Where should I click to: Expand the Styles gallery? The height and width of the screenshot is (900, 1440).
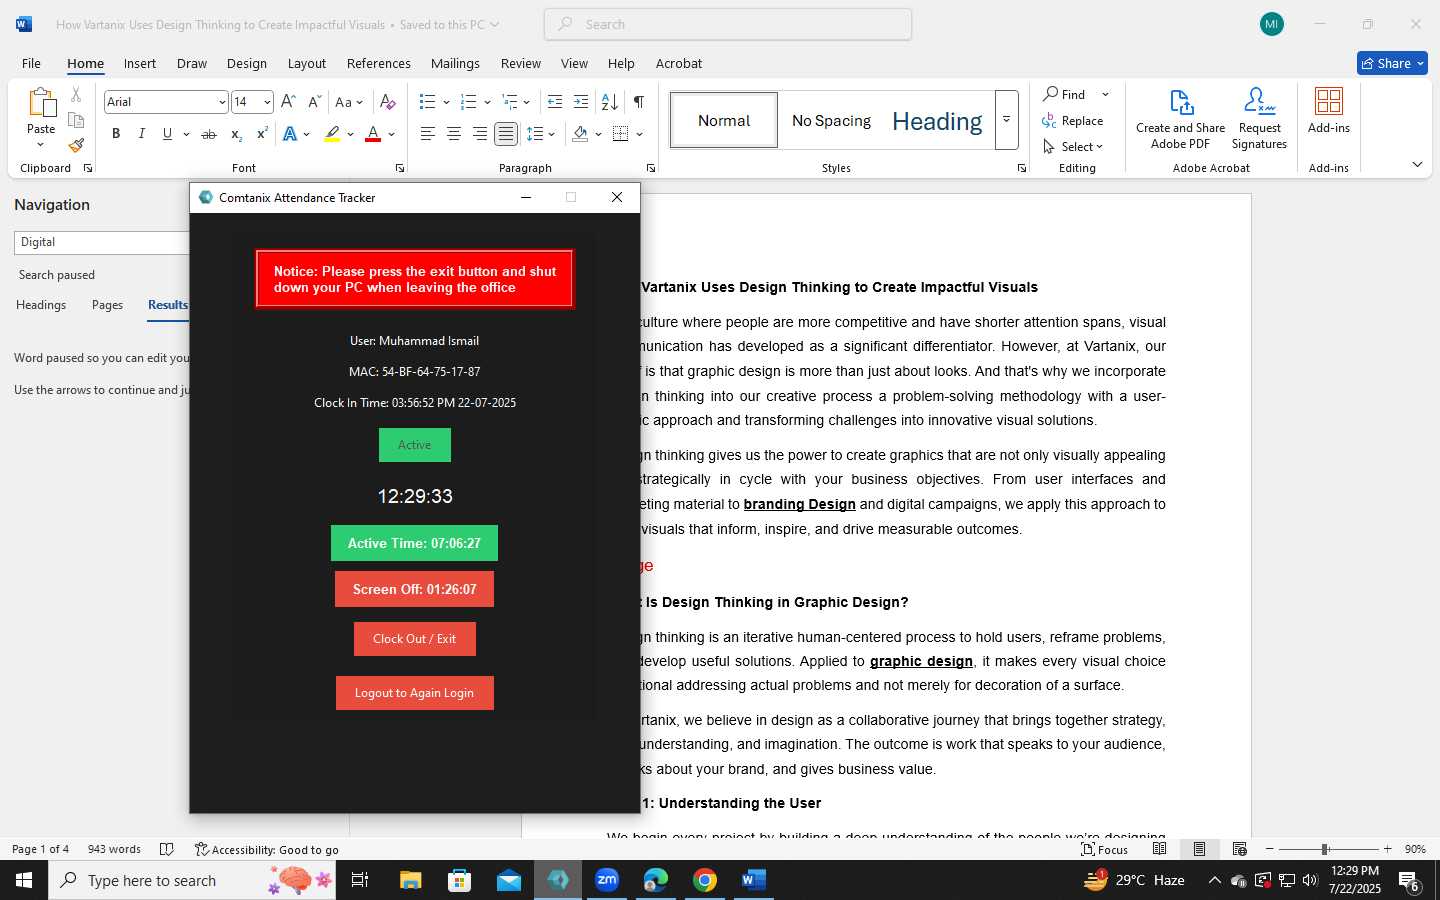tap(1007, 120)
